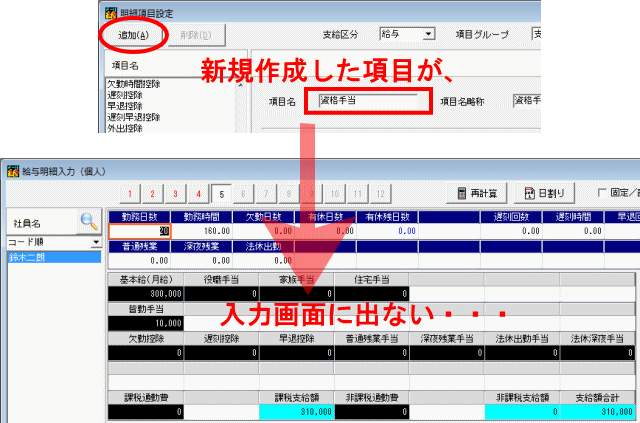Click the 普通残業手当 value field
The image size is (640, 423).
pos(371,353)
